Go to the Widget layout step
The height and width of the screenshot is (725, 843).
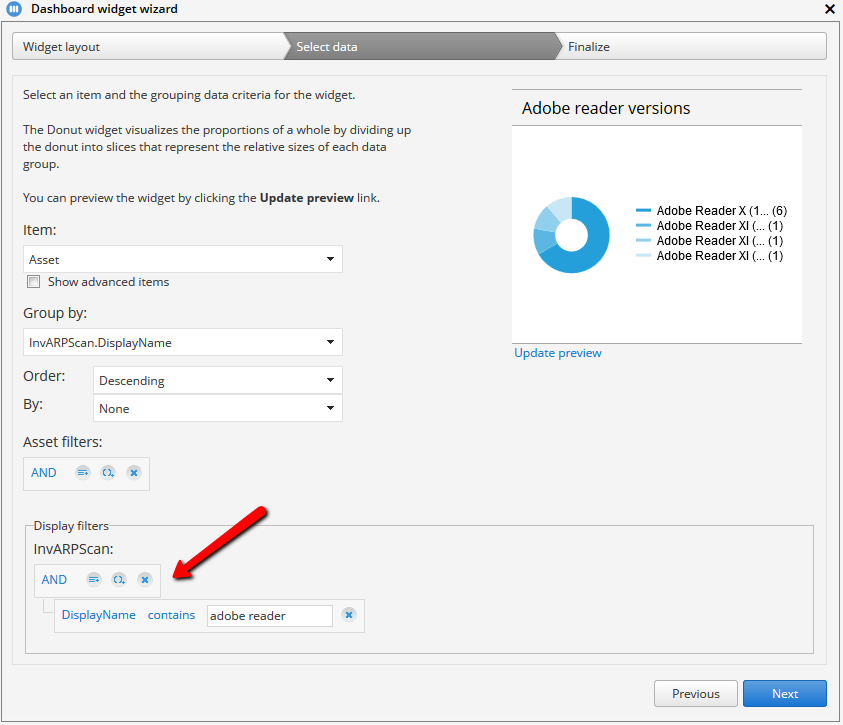[x=148, y=47]
